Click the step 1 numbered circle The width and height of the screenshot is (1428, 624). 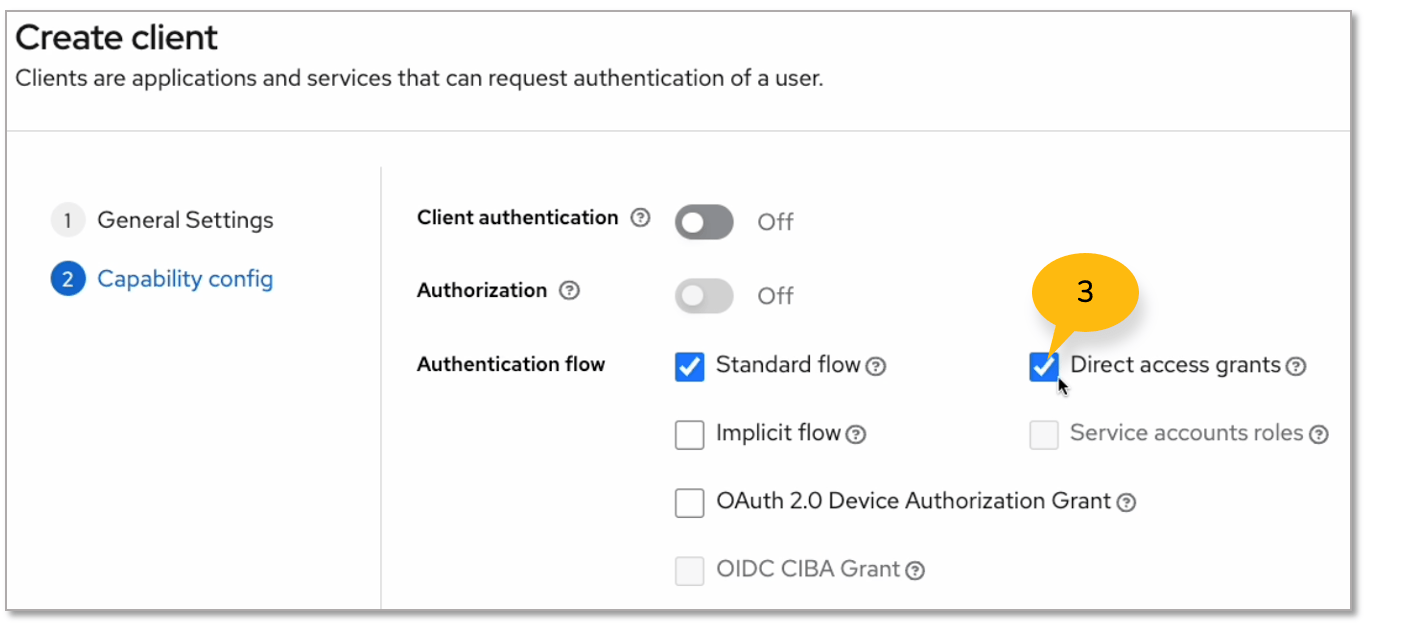67,220
